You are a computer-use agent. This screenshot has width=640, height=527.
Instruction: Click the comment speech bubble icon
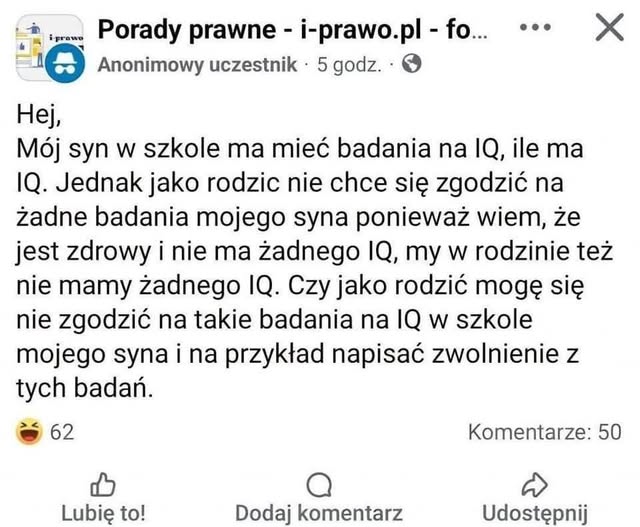[319, 484]
